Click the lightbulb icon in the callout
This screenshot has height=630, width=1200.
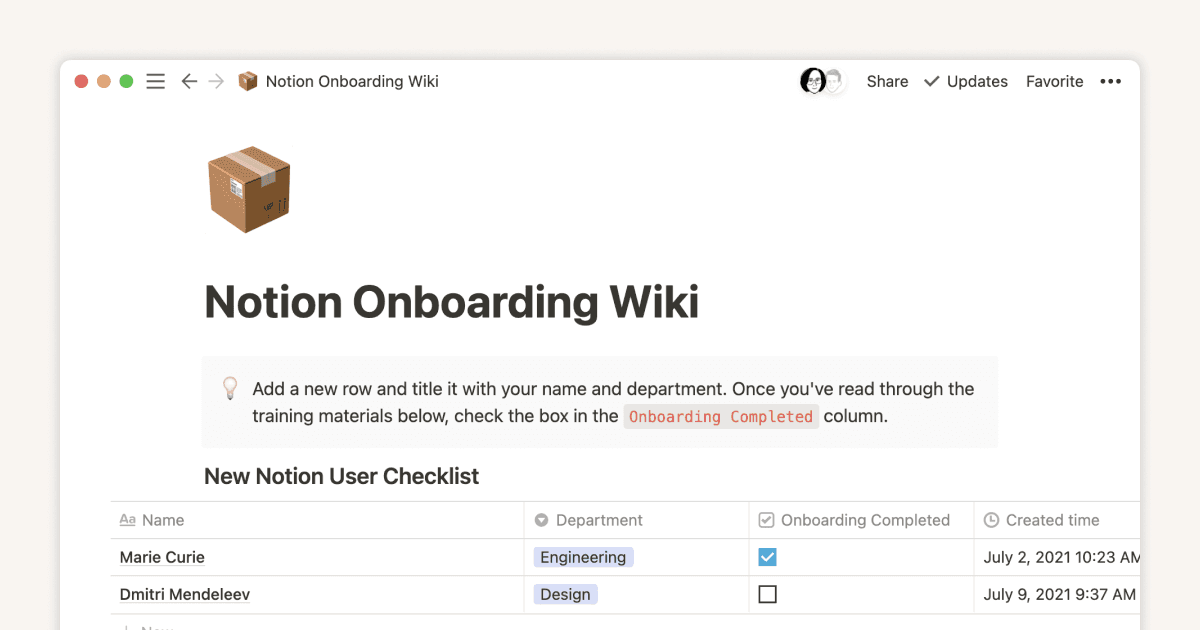point(230,387)
